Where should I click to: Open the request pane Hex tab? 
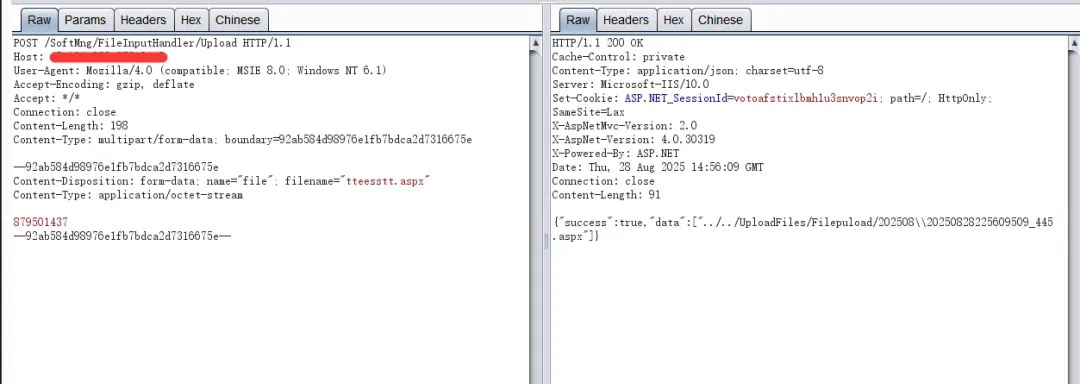(x=191, y=20)
